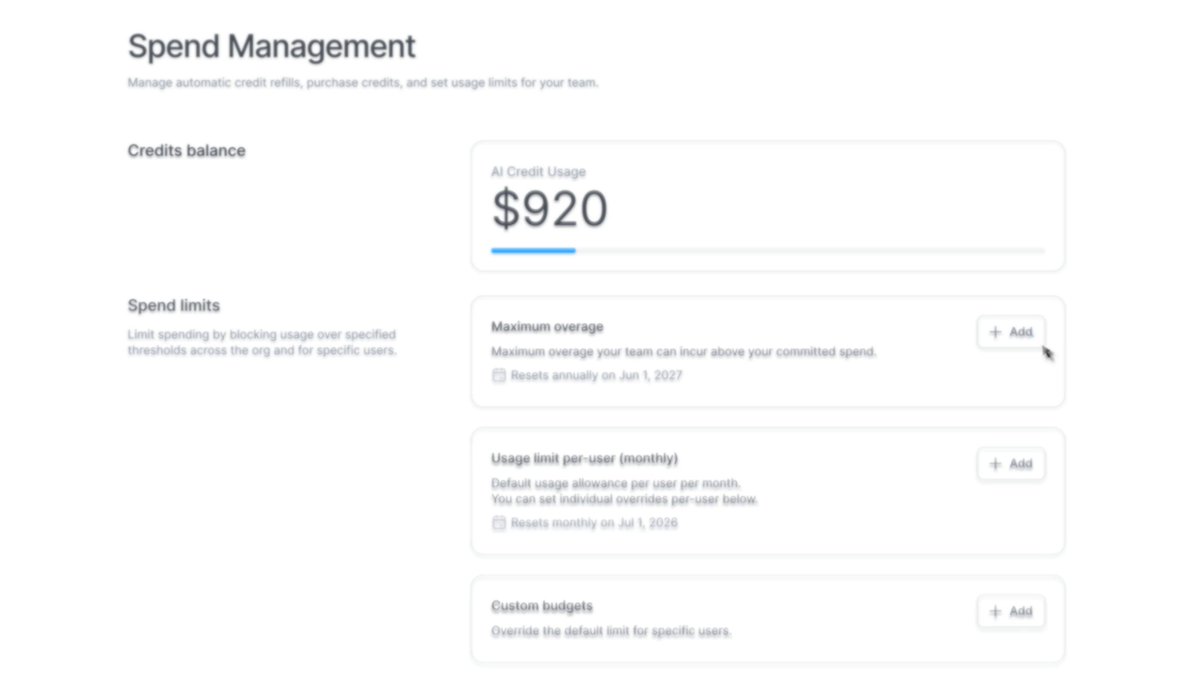
Task: Click the calendar icon beside Resets monthly
Action: [x=499, y=523]
